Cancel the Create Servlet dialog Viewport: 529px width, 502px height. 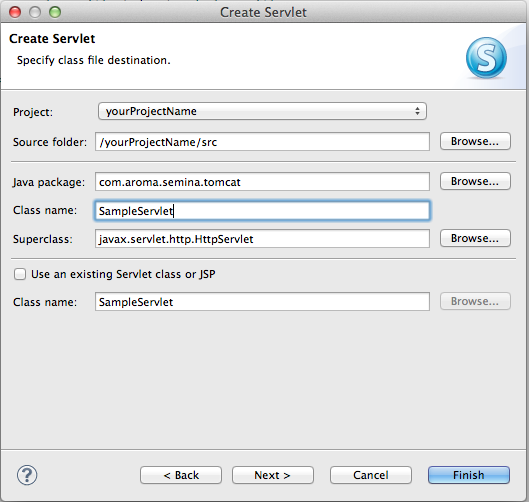[x=370, y=475]
